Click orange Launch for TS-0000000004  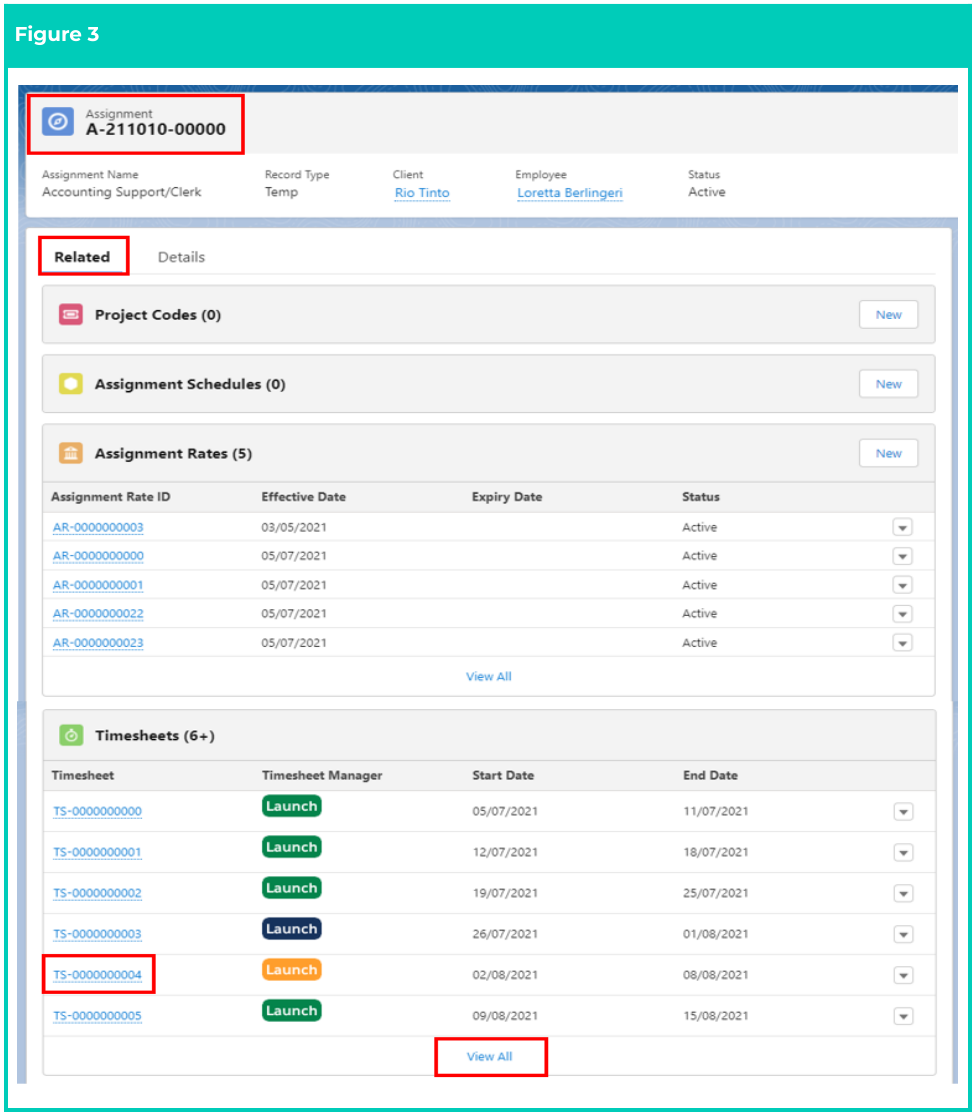click(292, 970)
